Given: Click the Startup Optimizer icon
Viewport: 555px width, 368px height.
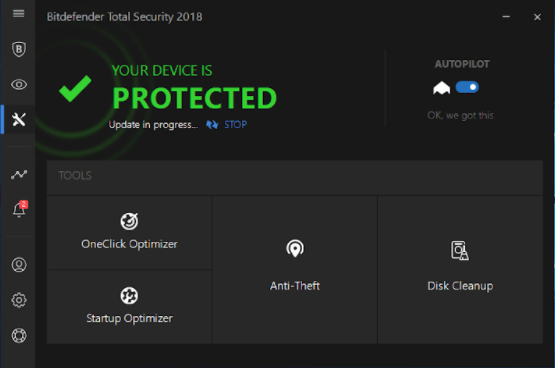Looking at the screenshot, I should (x=129, y=295).
